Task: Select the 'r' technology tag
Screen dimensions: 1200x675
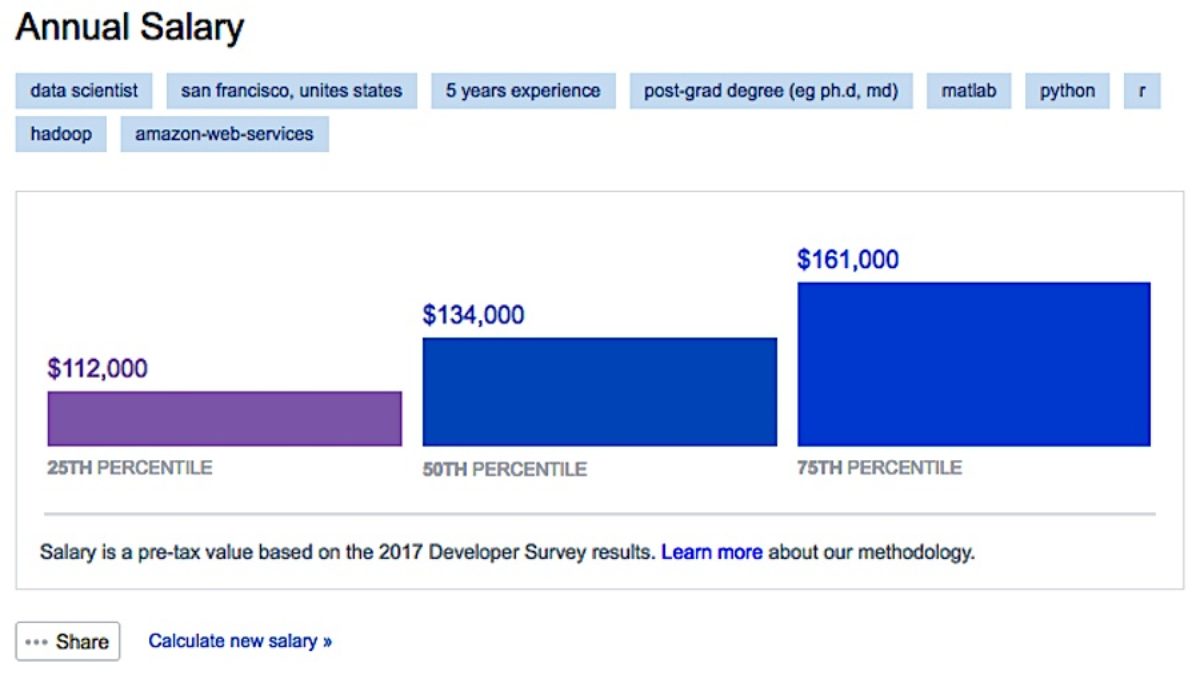Action: 1141,90
